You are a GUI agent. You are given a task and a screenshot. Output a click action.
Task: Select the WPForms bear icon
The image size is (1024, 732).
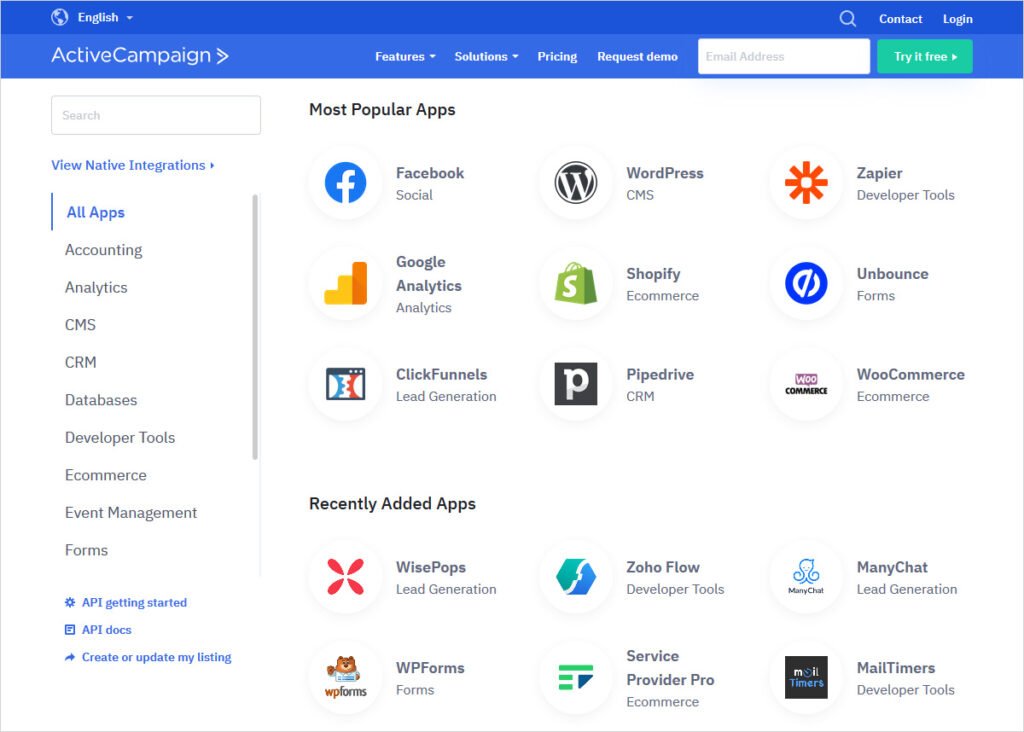[x=344, y=679]
